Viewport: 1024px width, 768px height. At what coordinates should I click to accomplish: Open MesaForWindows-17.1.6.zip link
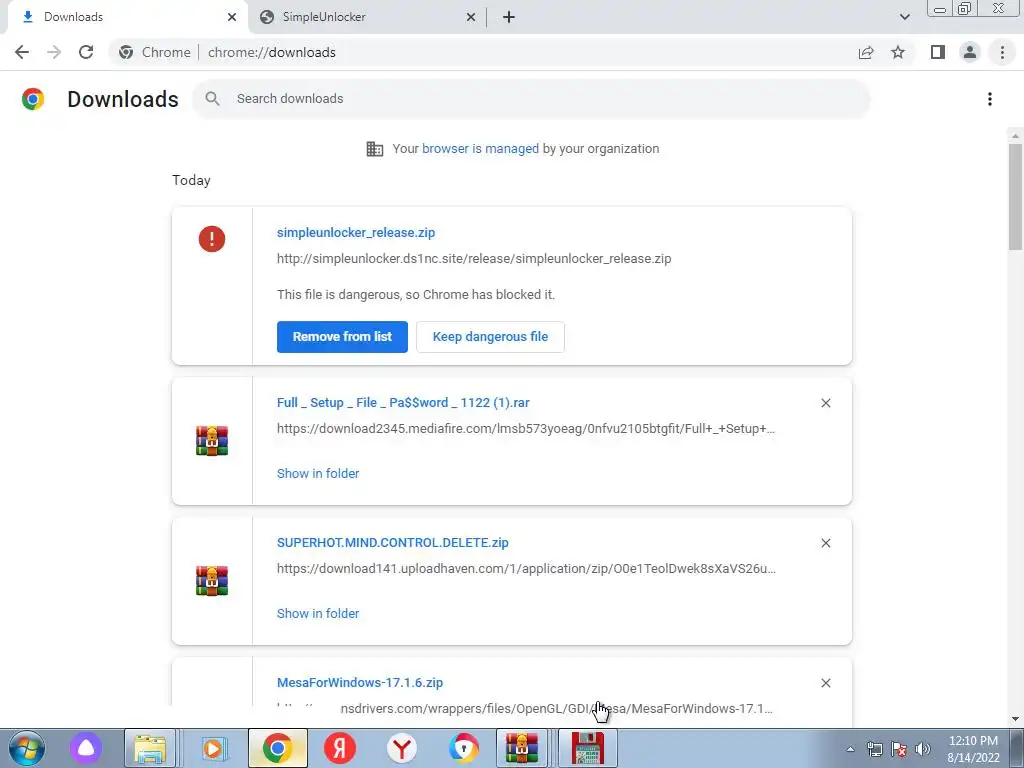[x=360, y=682]
